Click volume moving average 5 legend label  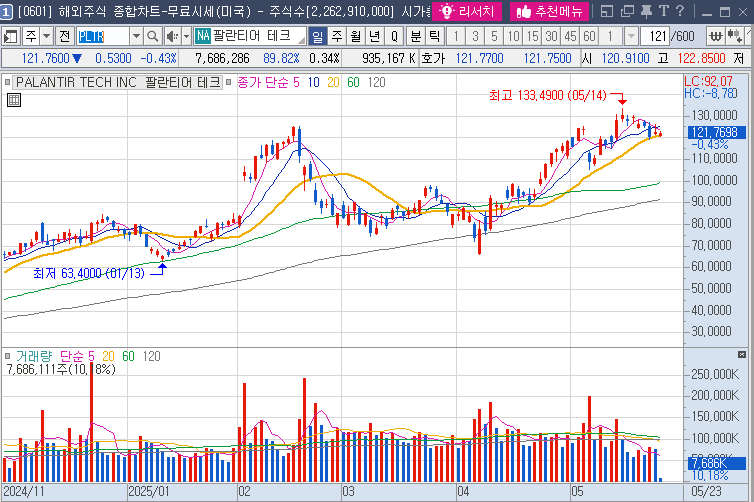click(91, 356)
